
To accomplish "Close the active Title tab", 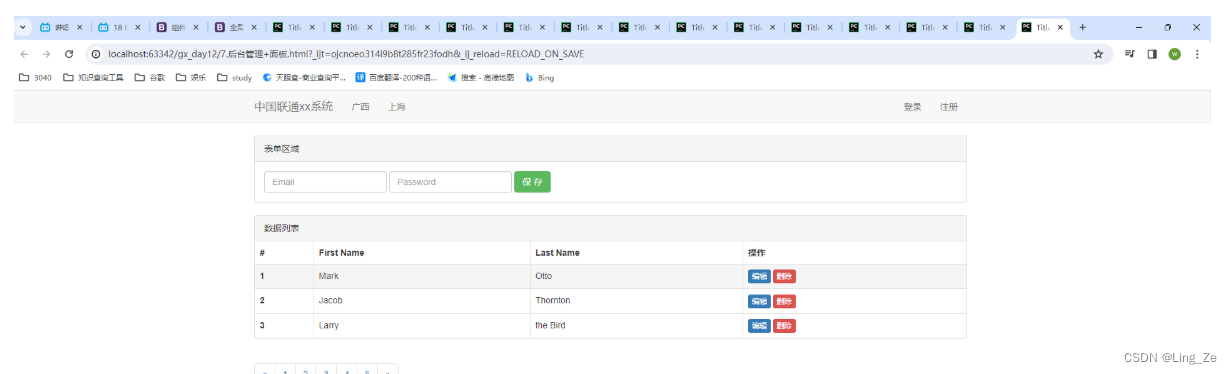I will pos(1059,27).
